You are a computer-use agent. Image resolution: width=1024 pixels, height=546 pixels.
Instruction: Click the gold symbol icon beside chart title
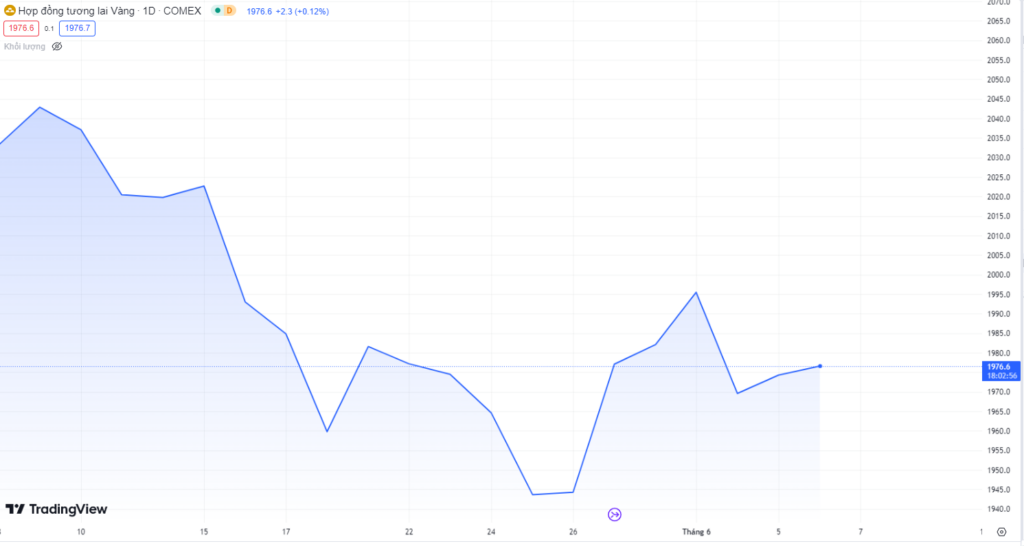[x=10, y=11]
